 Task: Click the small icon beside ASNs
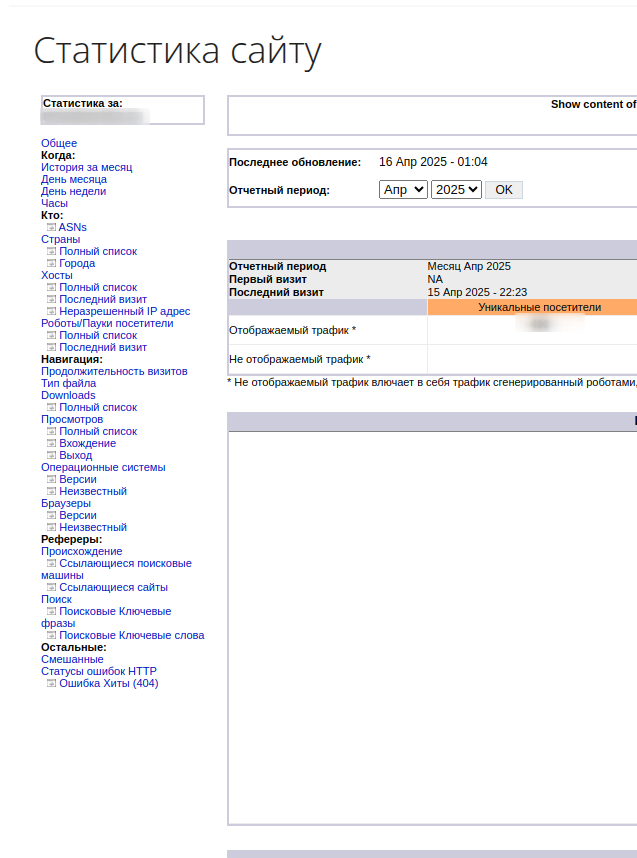coord(51,227)
